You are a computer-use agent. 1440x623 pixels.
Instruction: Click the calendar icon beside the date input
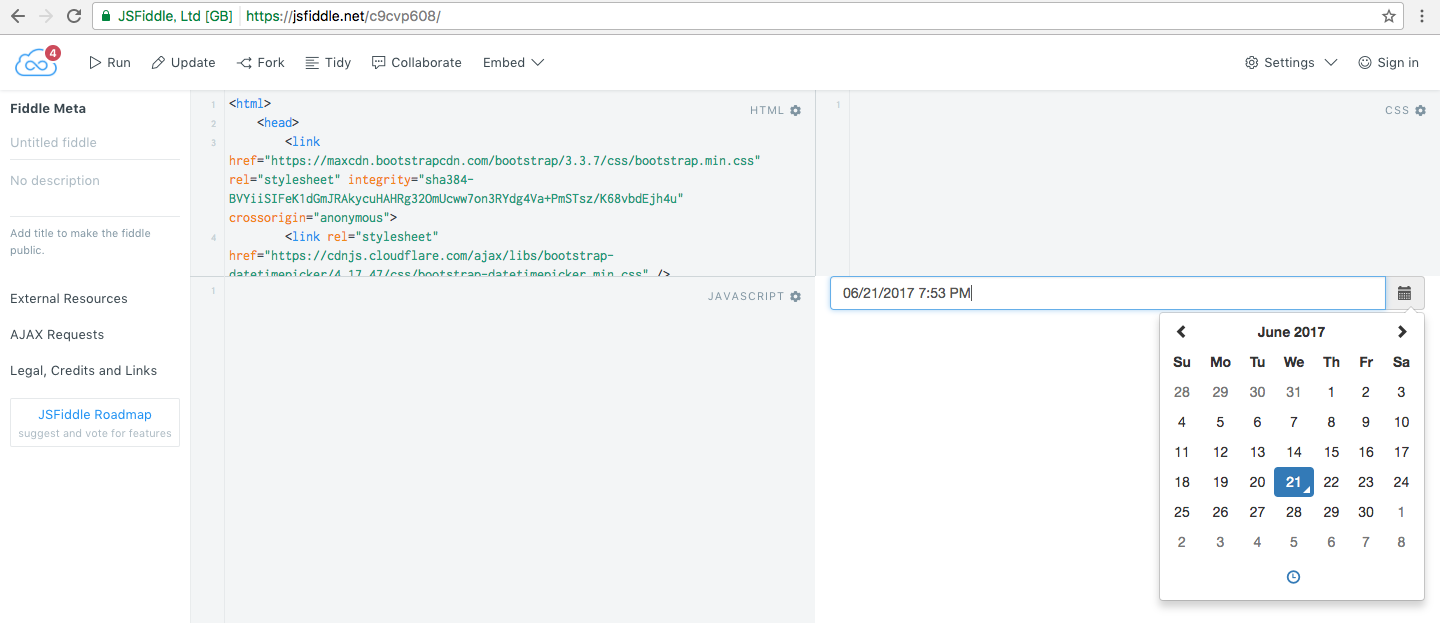tap(1404, 292)
